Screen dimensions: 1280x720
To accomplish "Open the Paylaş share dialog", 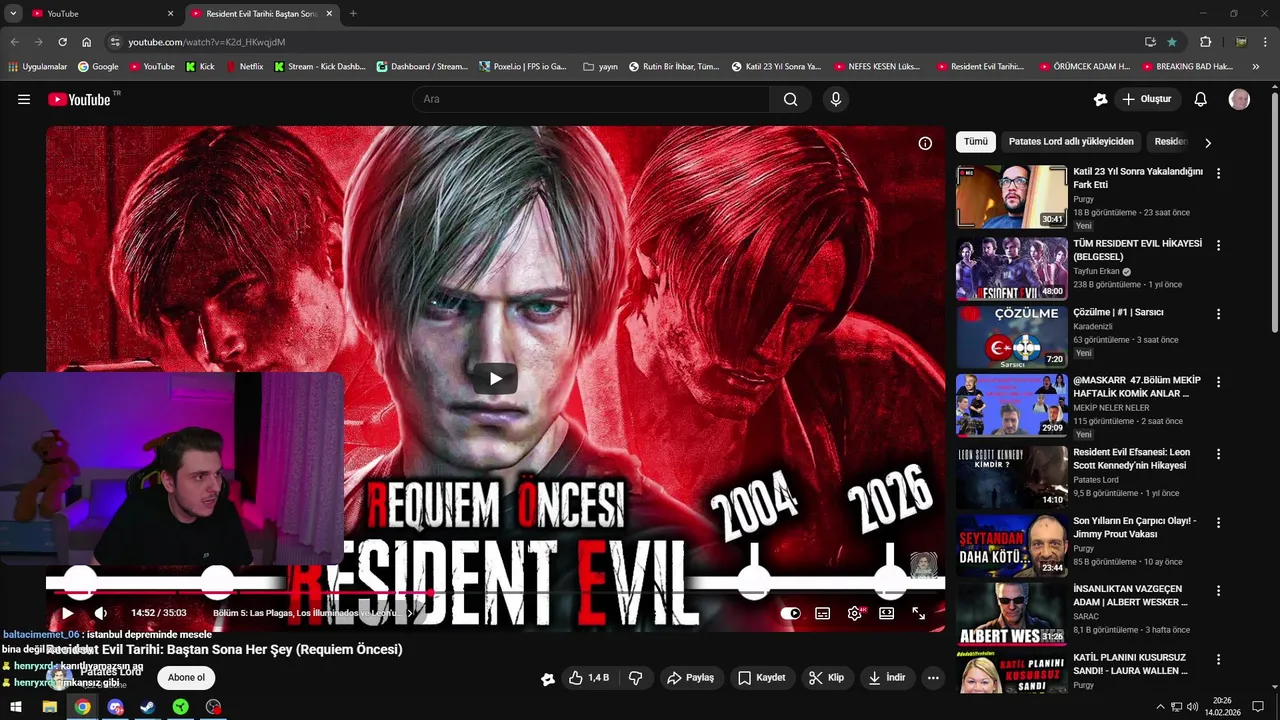I will click(690, 677).
